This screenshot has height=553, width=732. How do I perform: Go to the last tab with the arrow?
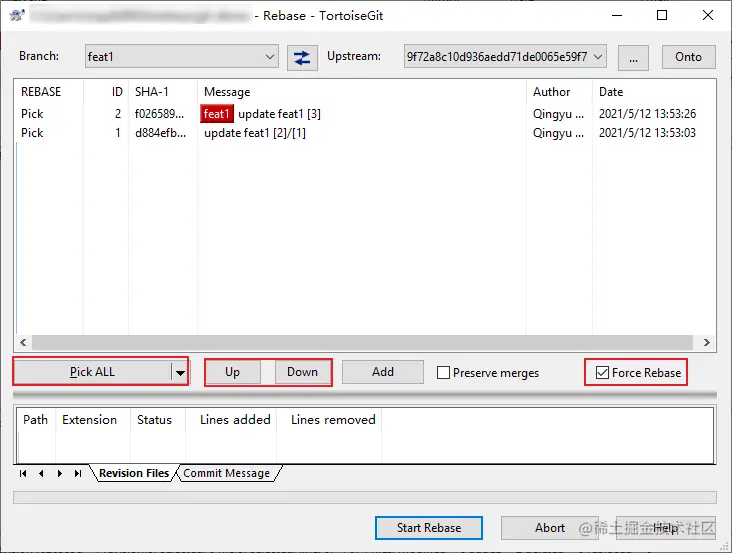[x=77, y=473]
